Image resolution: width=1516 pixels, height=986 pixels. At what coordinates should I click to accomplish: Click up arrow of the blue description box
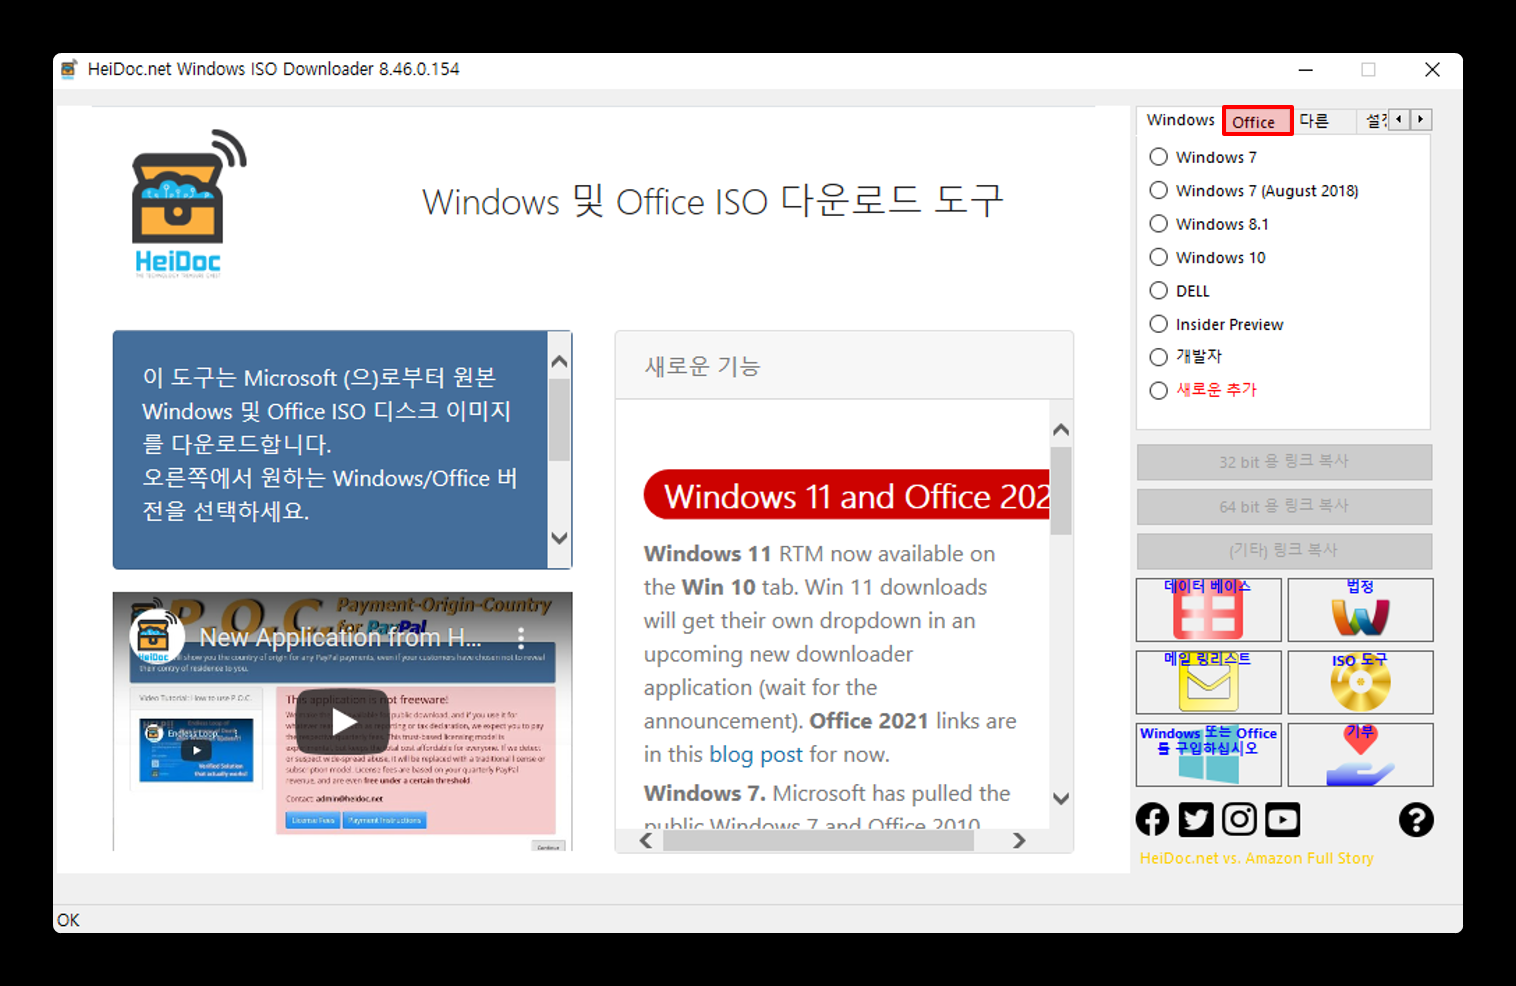[560, 362]
